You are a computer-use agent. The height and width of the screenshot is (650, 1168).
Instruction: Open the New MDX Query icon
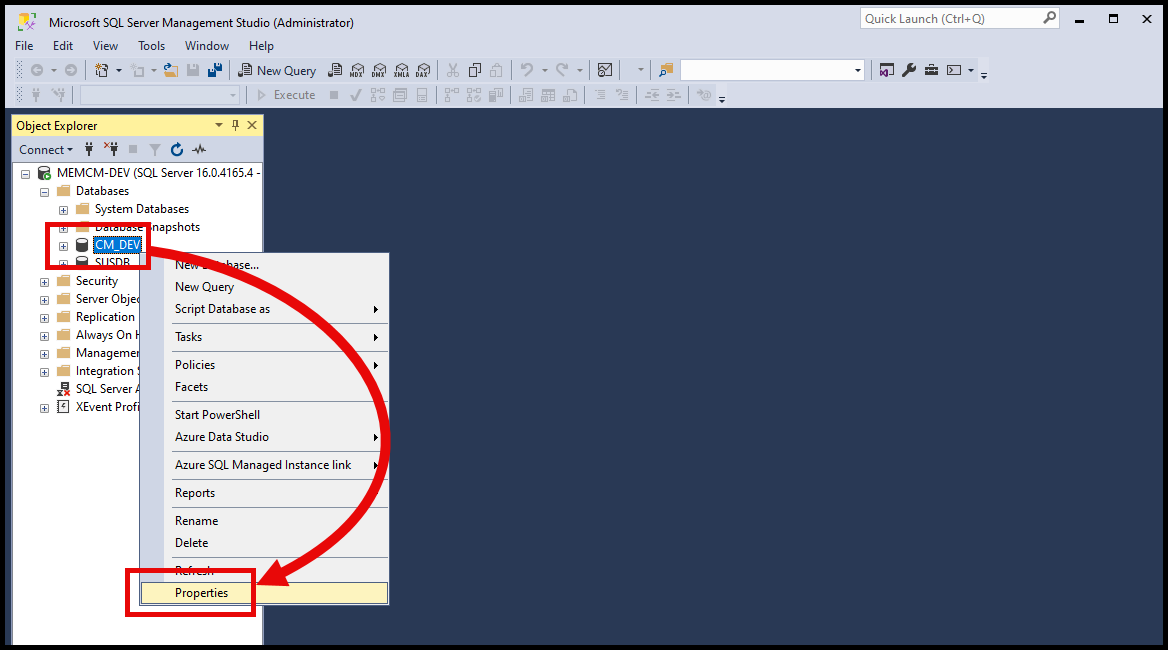click(x=355, y=70)
